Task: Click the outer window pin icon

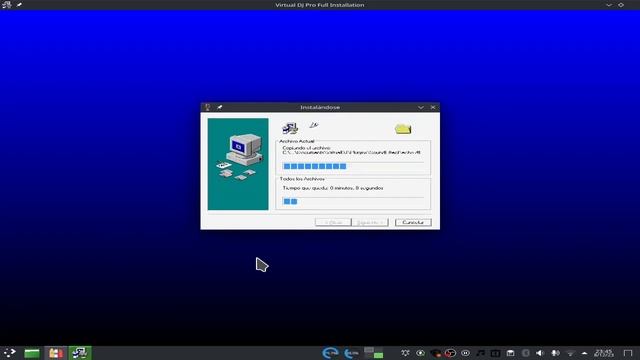Action: click(x=19, y=5)
